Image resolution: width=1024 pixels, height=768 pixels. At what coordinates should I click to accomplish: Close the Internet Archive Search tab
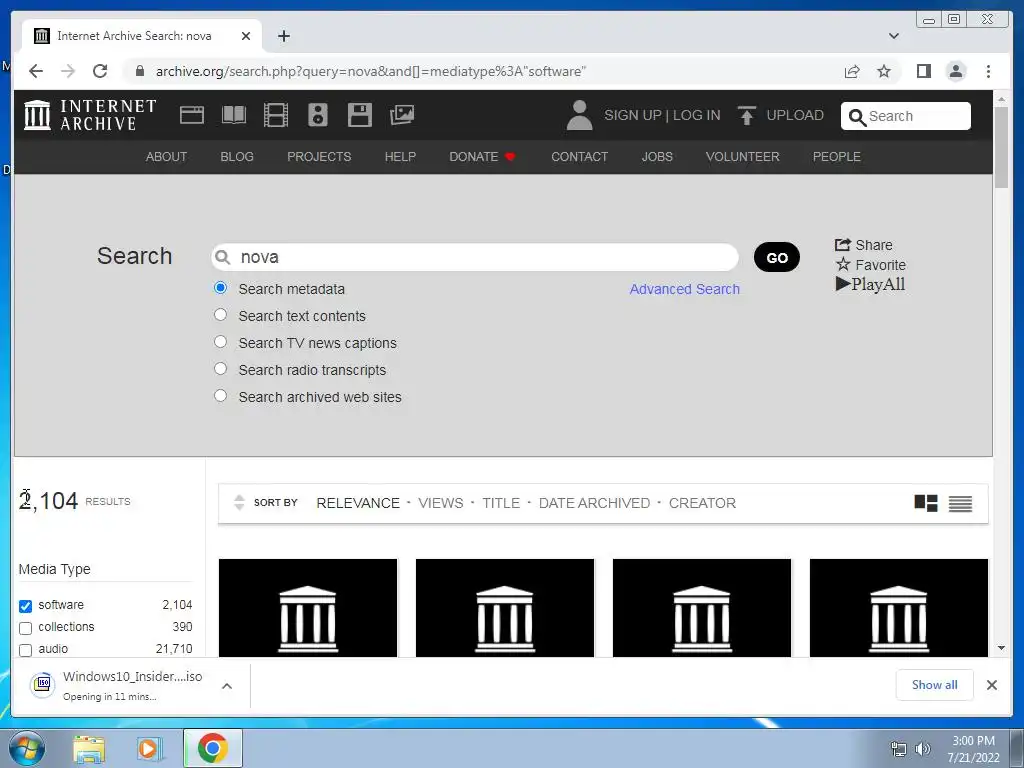(x=246, y=36)
